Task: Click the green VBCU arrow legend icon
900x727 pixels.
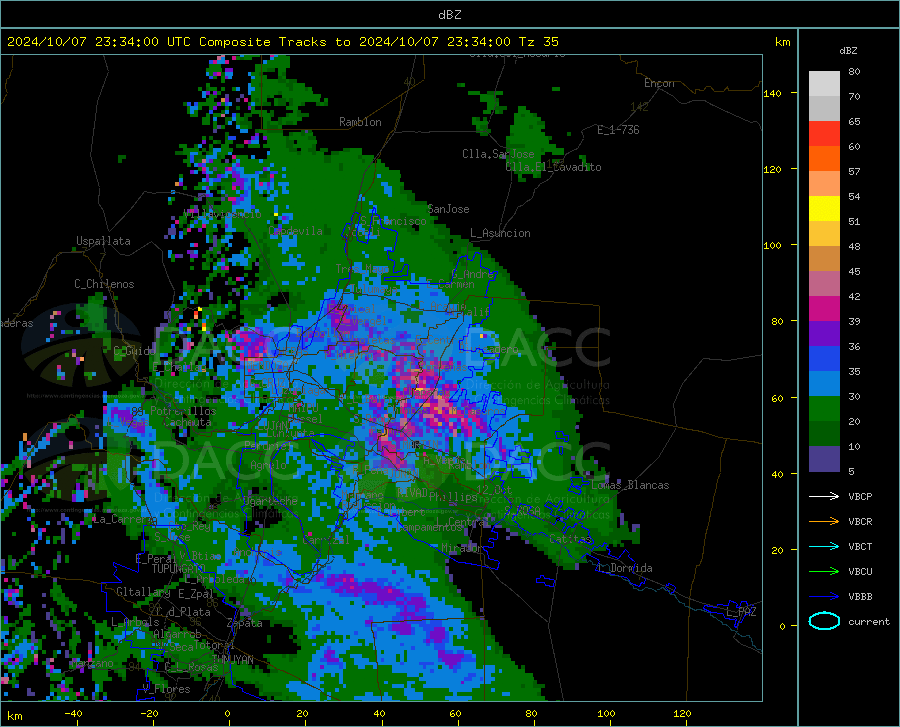Action: tap(824, 572)
